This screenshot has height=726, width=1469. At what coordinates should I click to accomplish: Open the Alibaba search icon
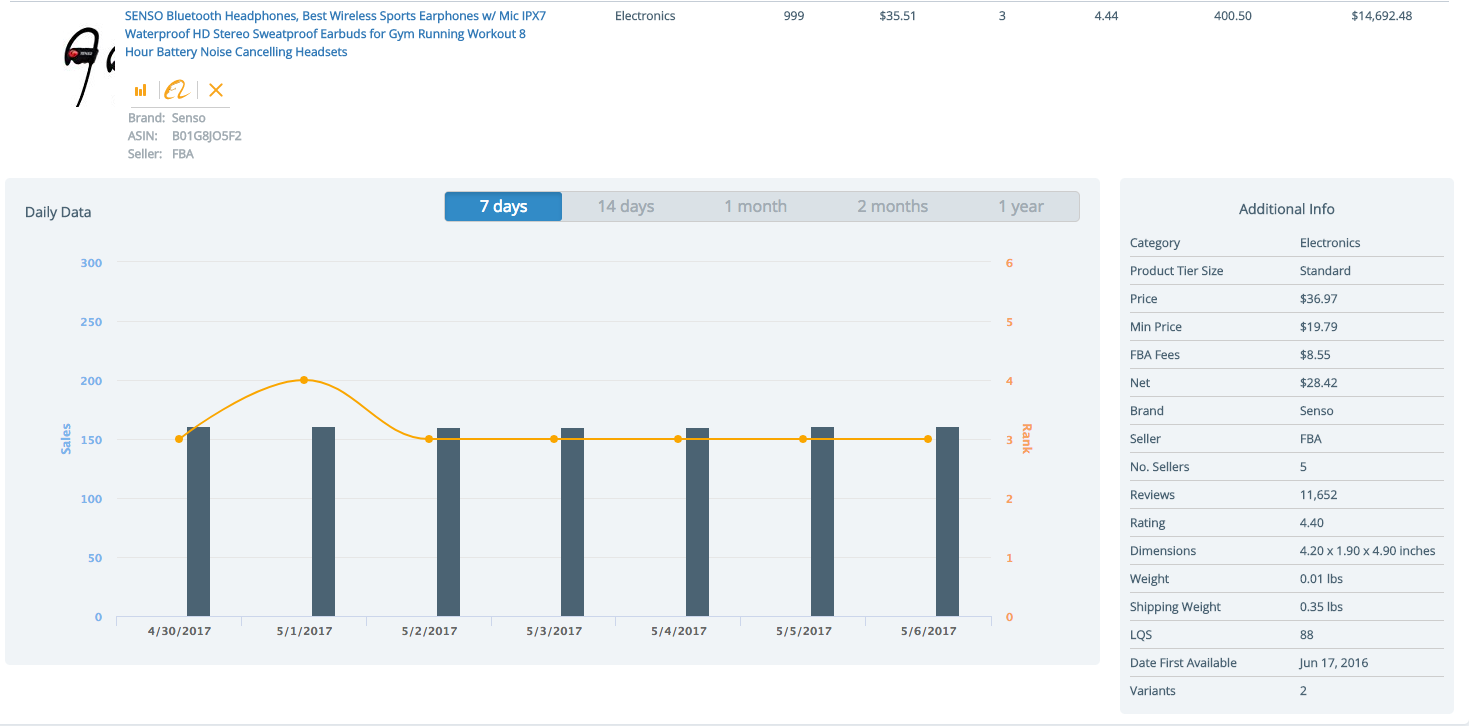point(177,90)
